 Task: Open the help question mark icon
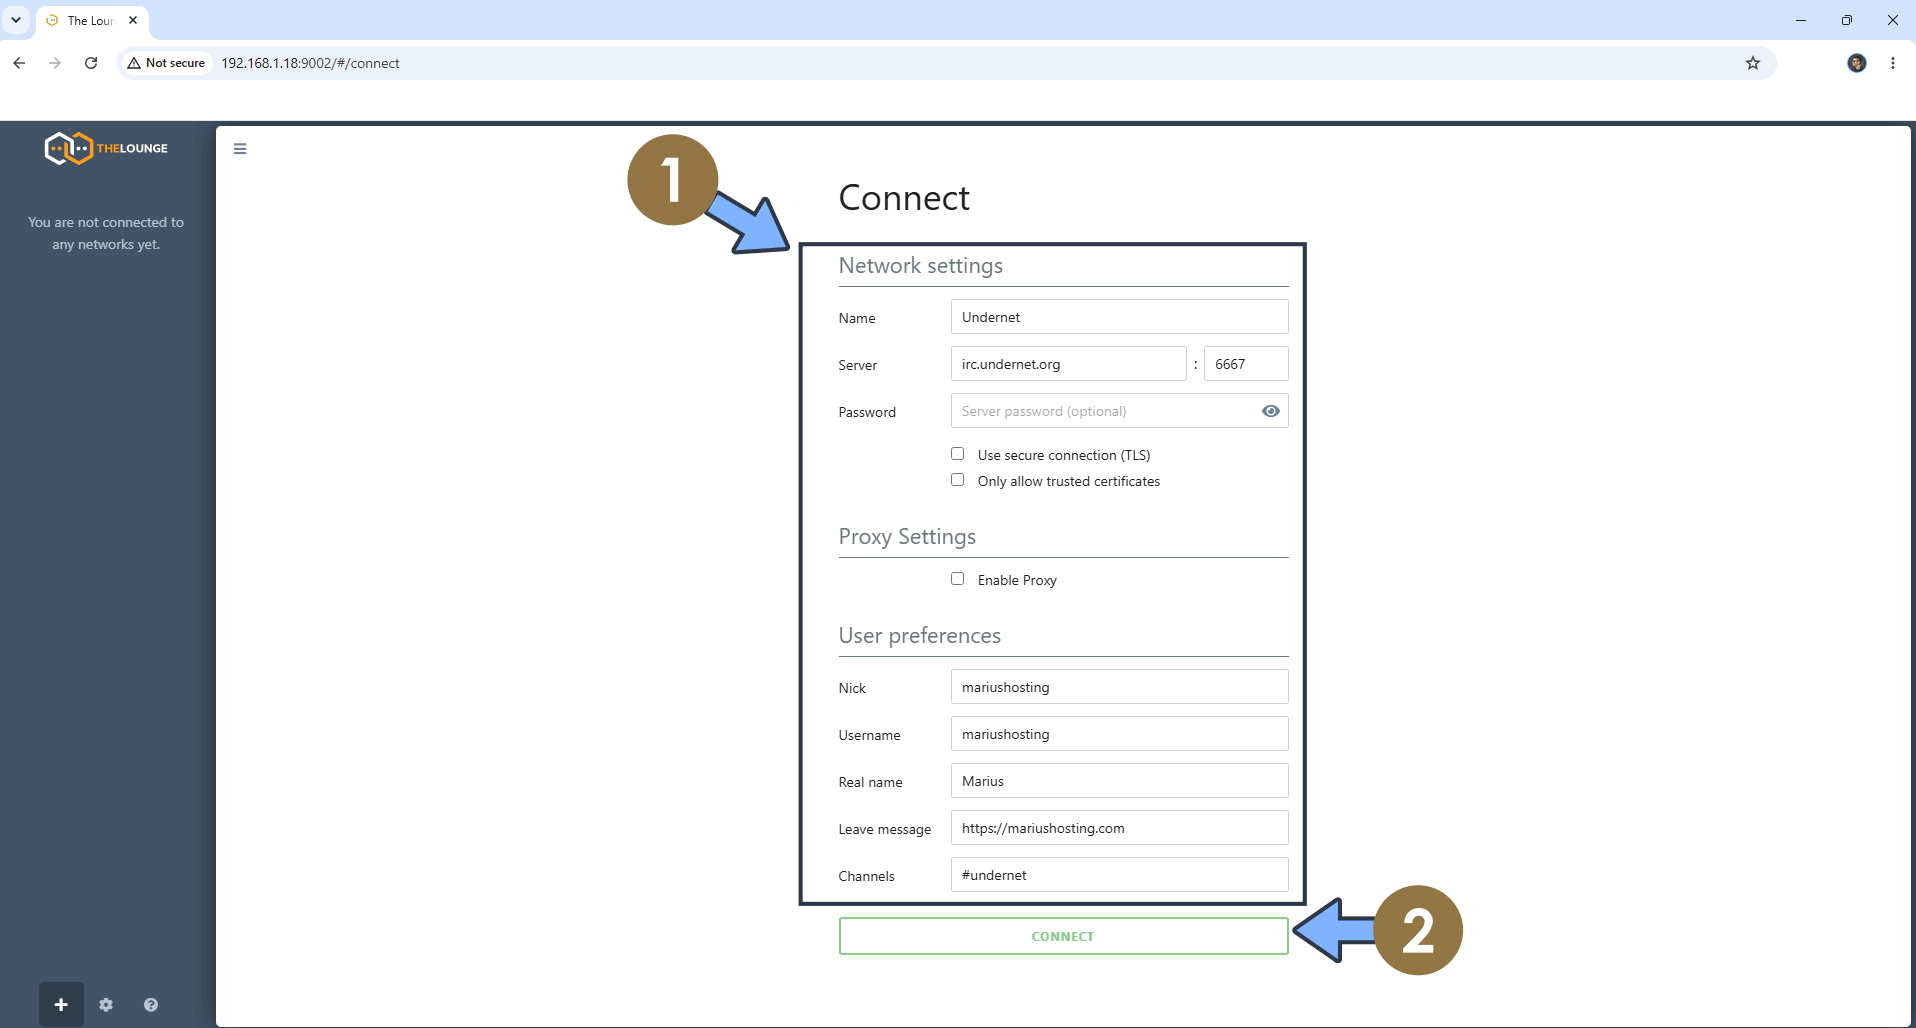click(x=151, y=1005)
